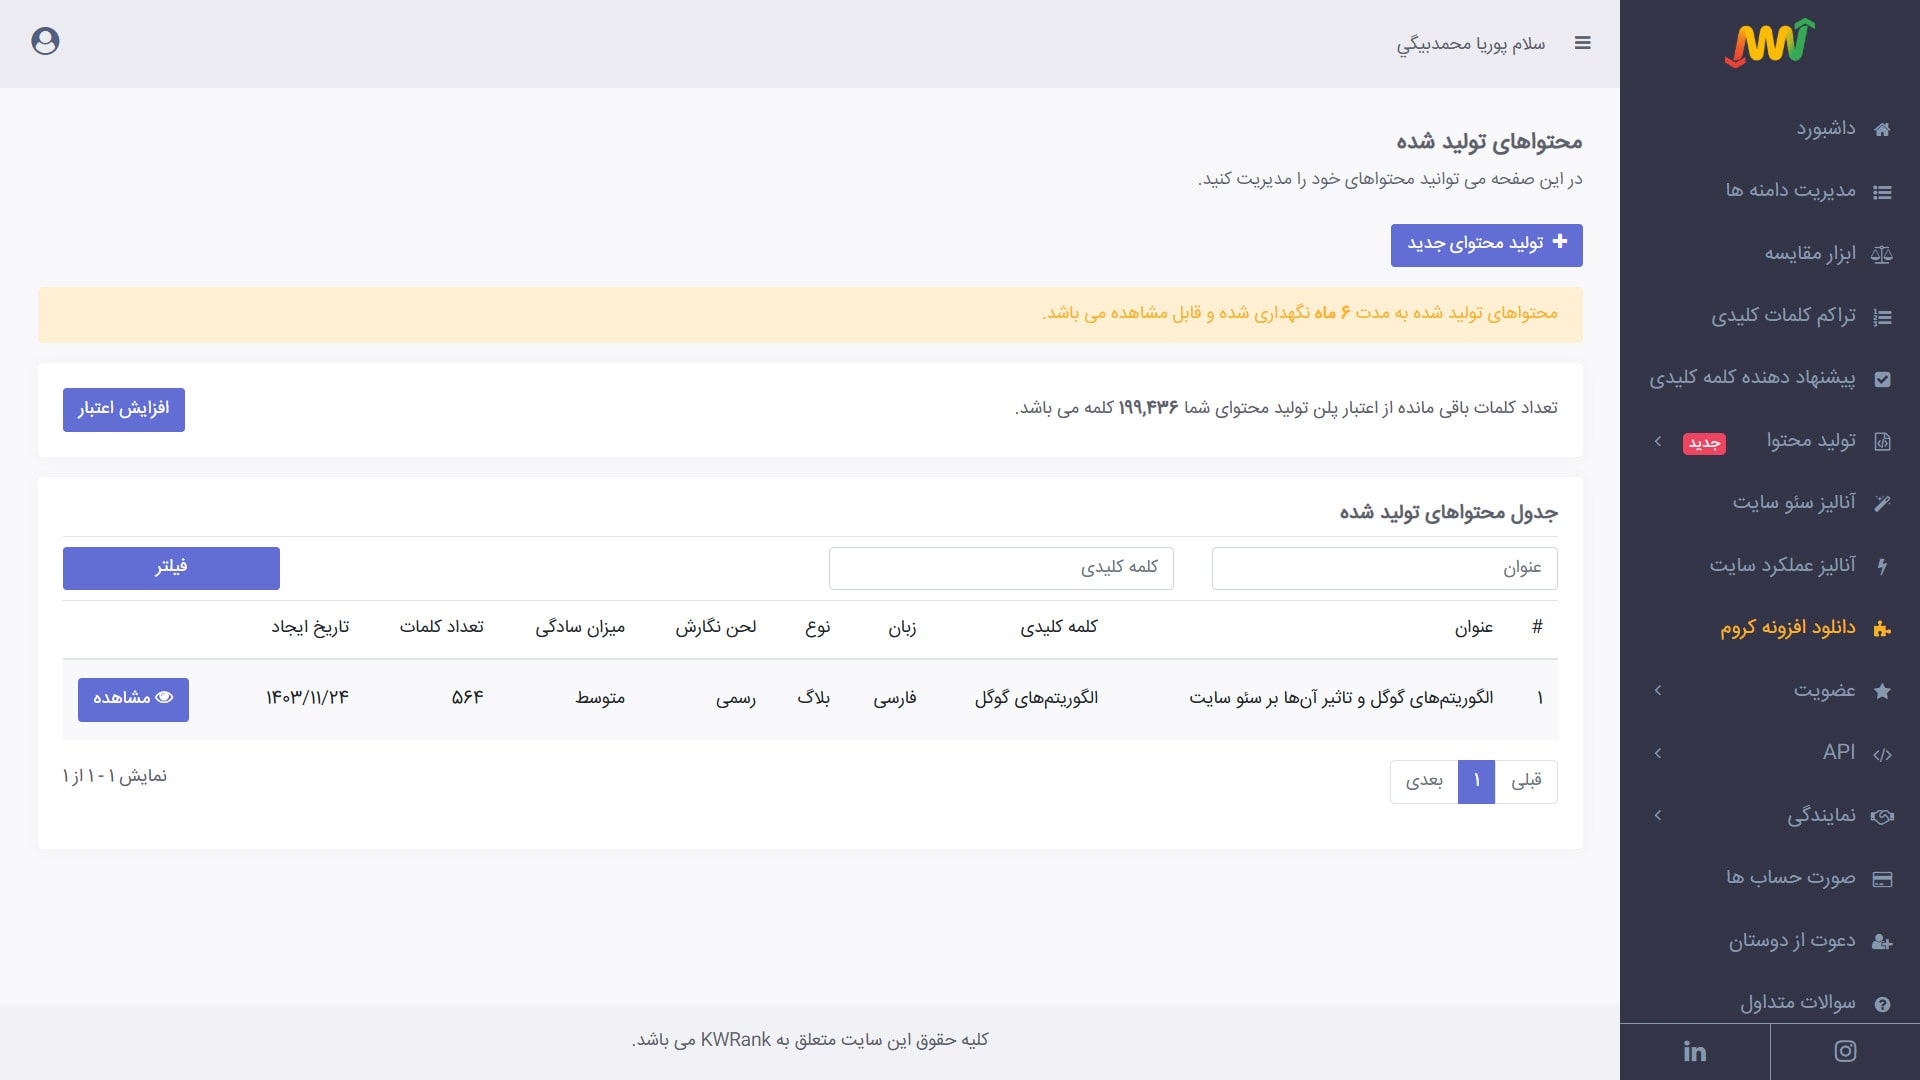The width and height of the screenshot is (1920, 1080).
Task: Expand the نمایندگی submenu chevron
Action: (1658, 815)
